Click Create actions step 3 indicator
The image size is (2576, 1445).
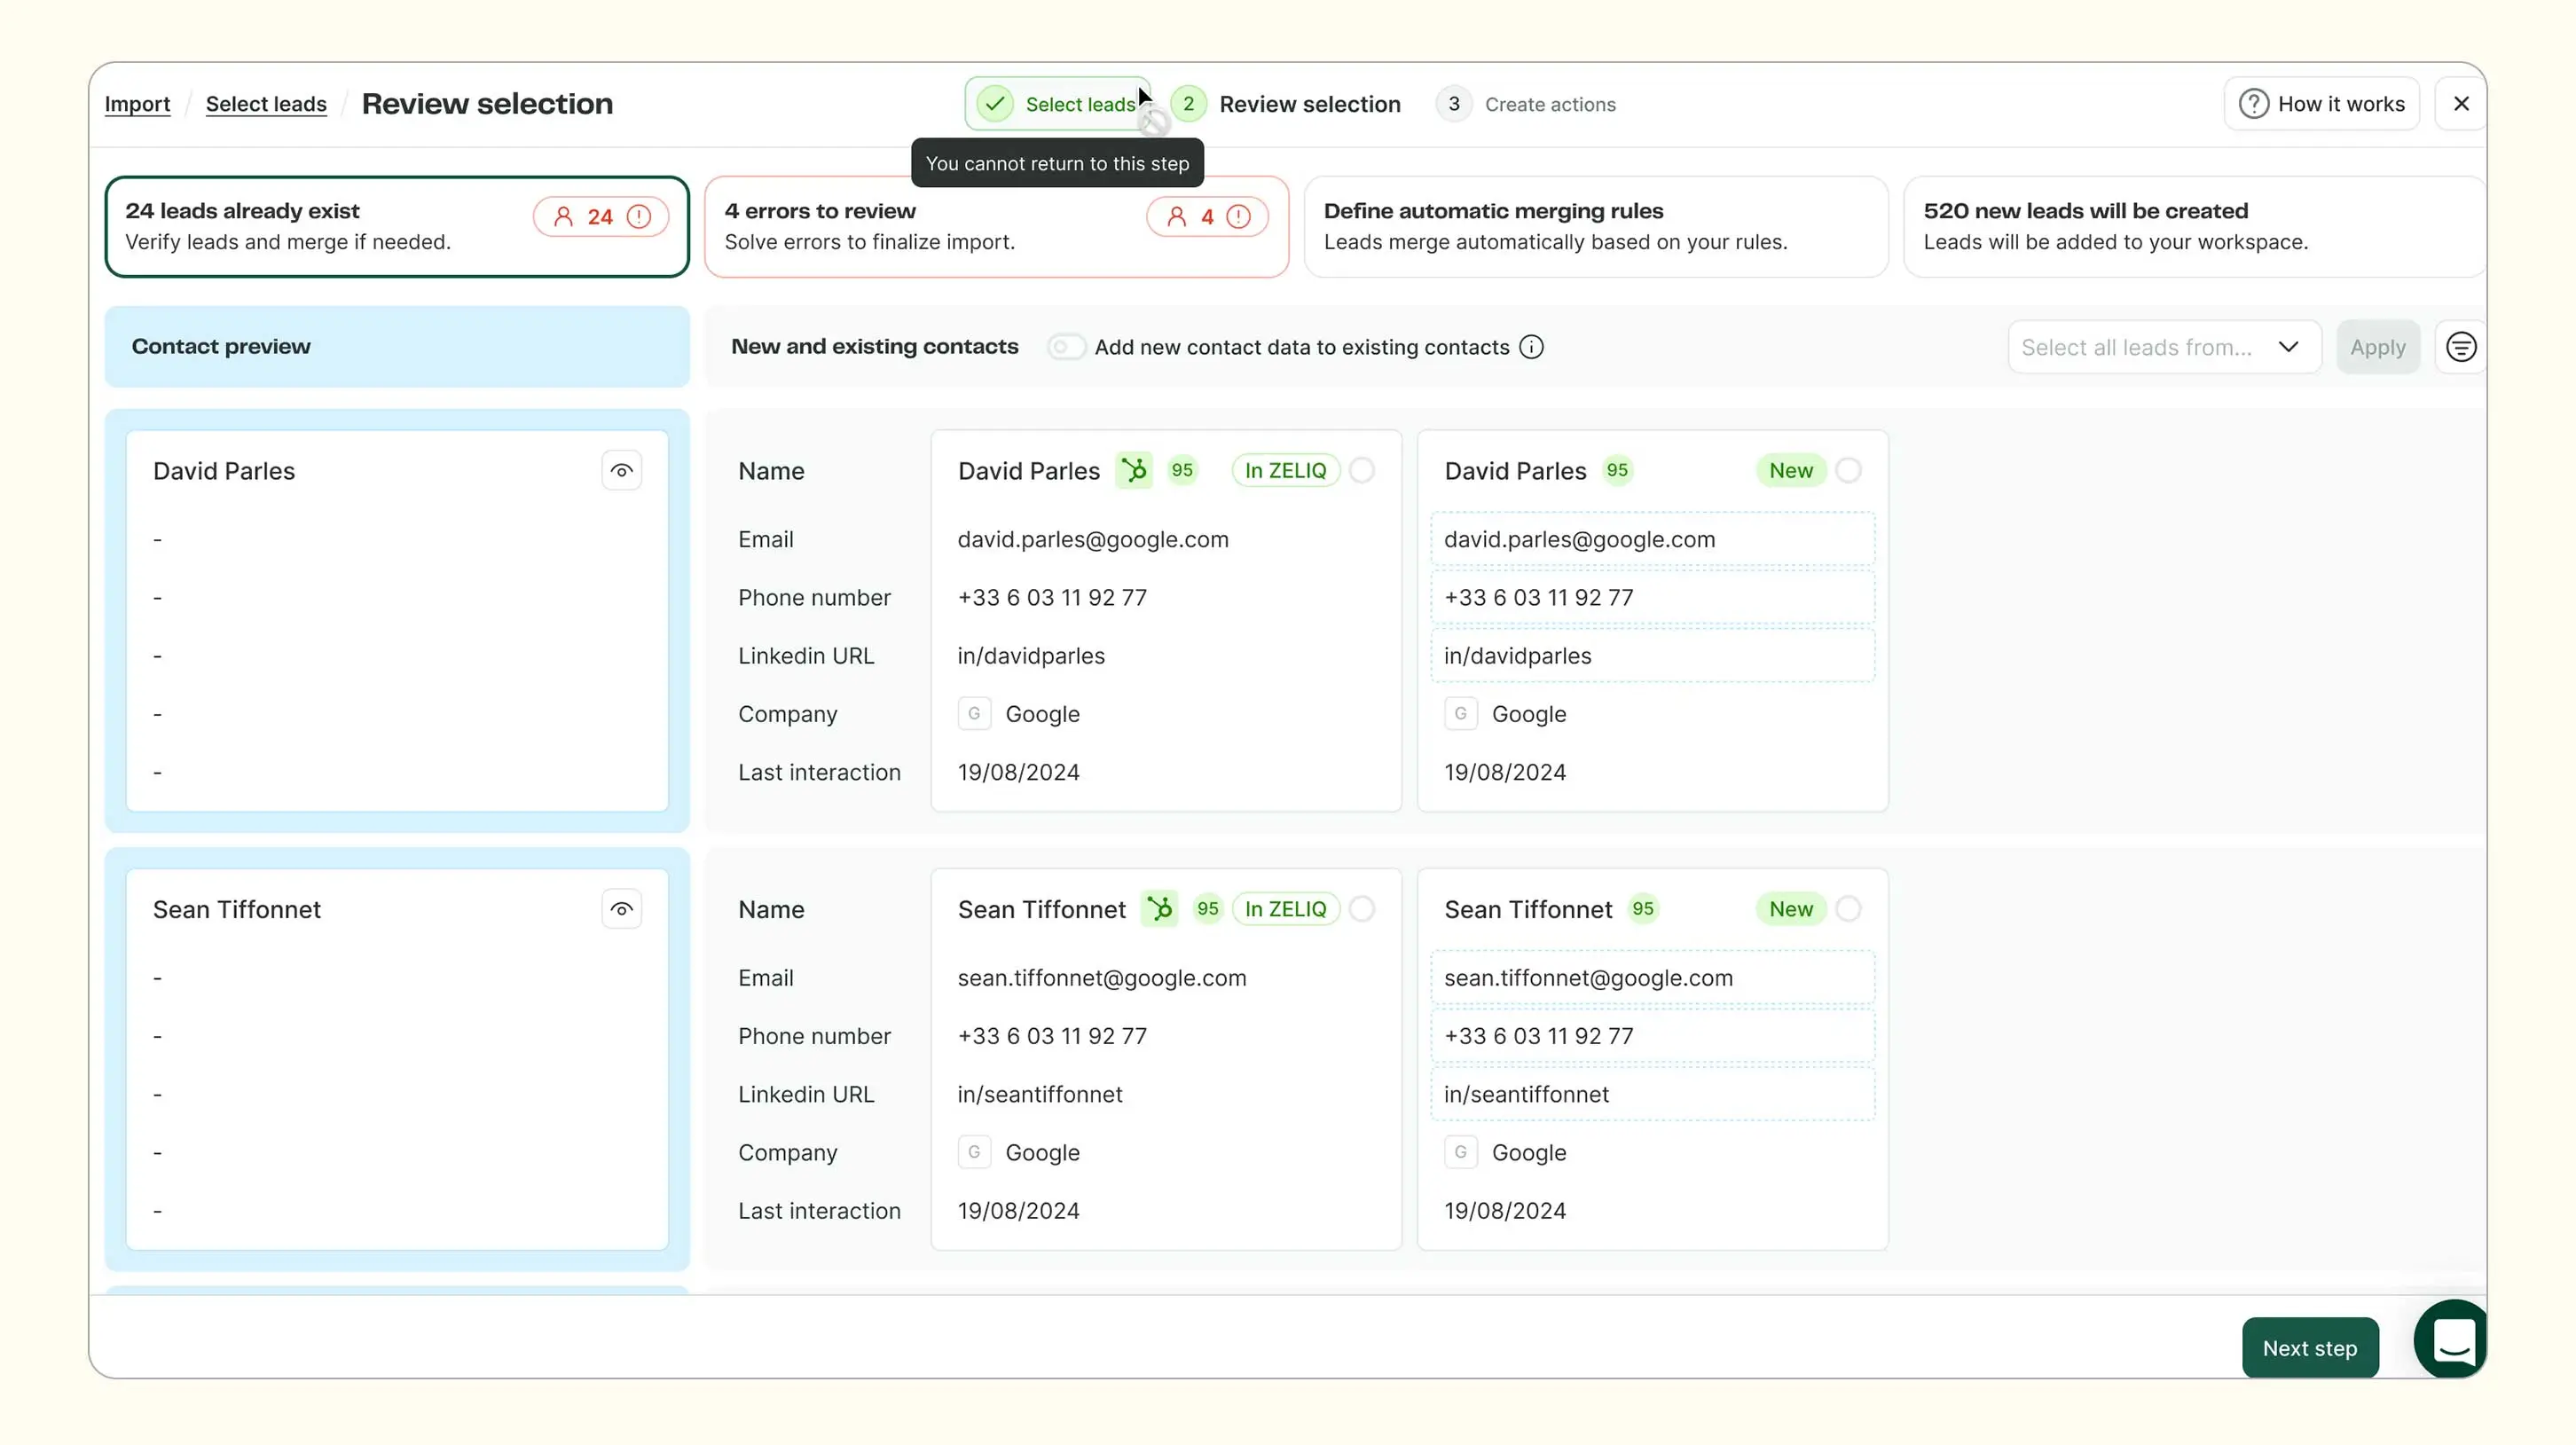point(1527,104)
